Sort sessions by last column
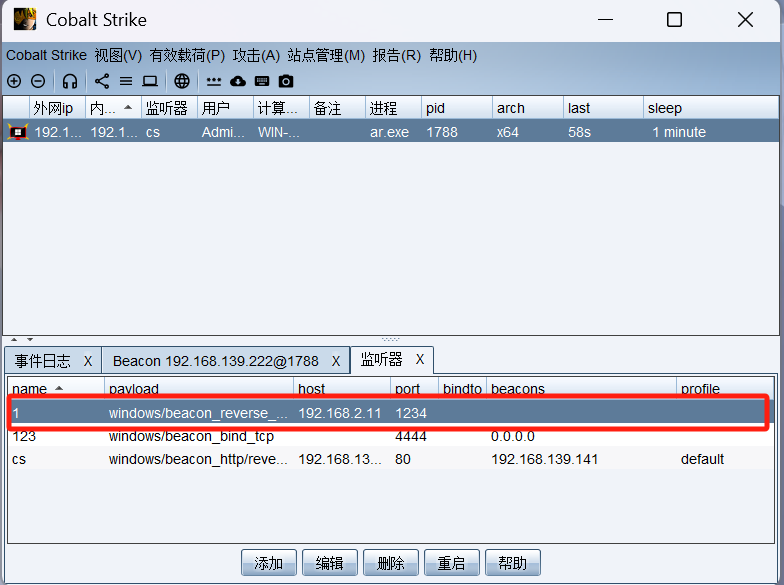Screen dimensions: 784x585 (604, 108)
